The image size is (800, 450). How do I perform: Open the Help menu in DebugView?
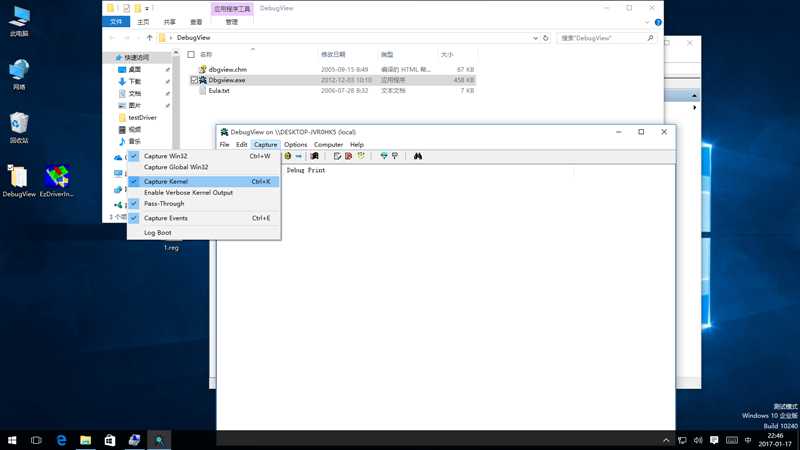coord(357,144)
